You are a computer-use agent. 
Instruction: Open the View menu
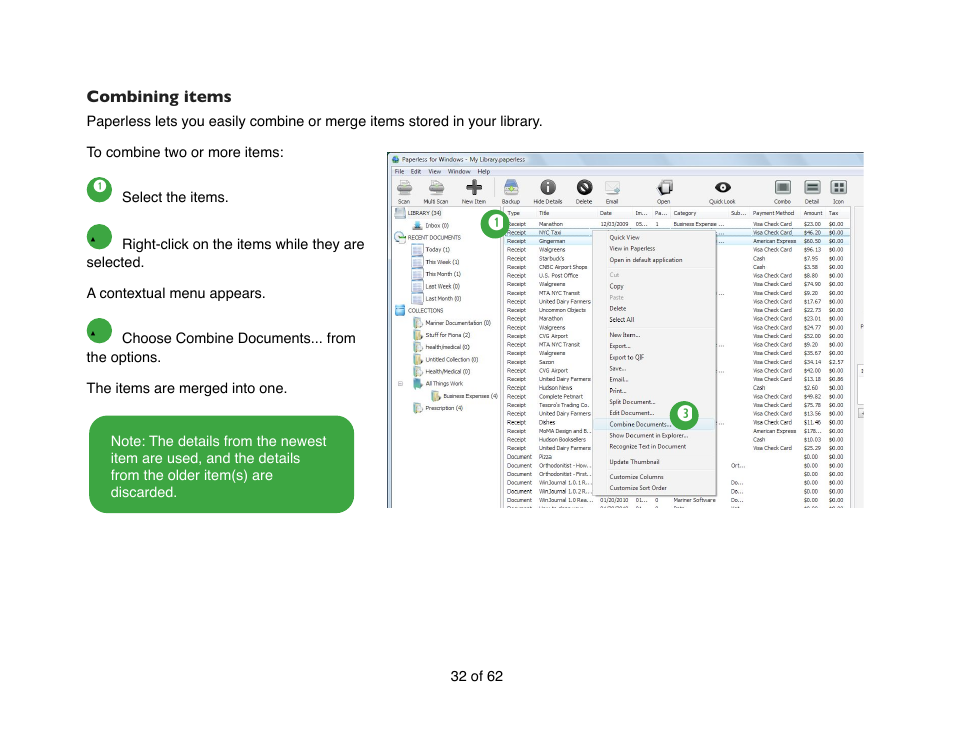coord(434,172)
